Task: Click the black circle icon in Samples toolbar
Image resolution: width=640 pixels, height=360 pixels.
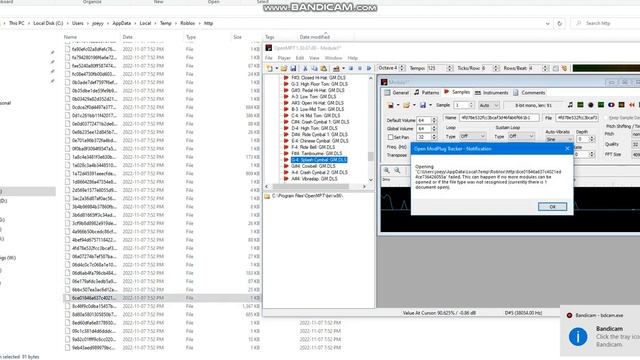Action: 591,105
